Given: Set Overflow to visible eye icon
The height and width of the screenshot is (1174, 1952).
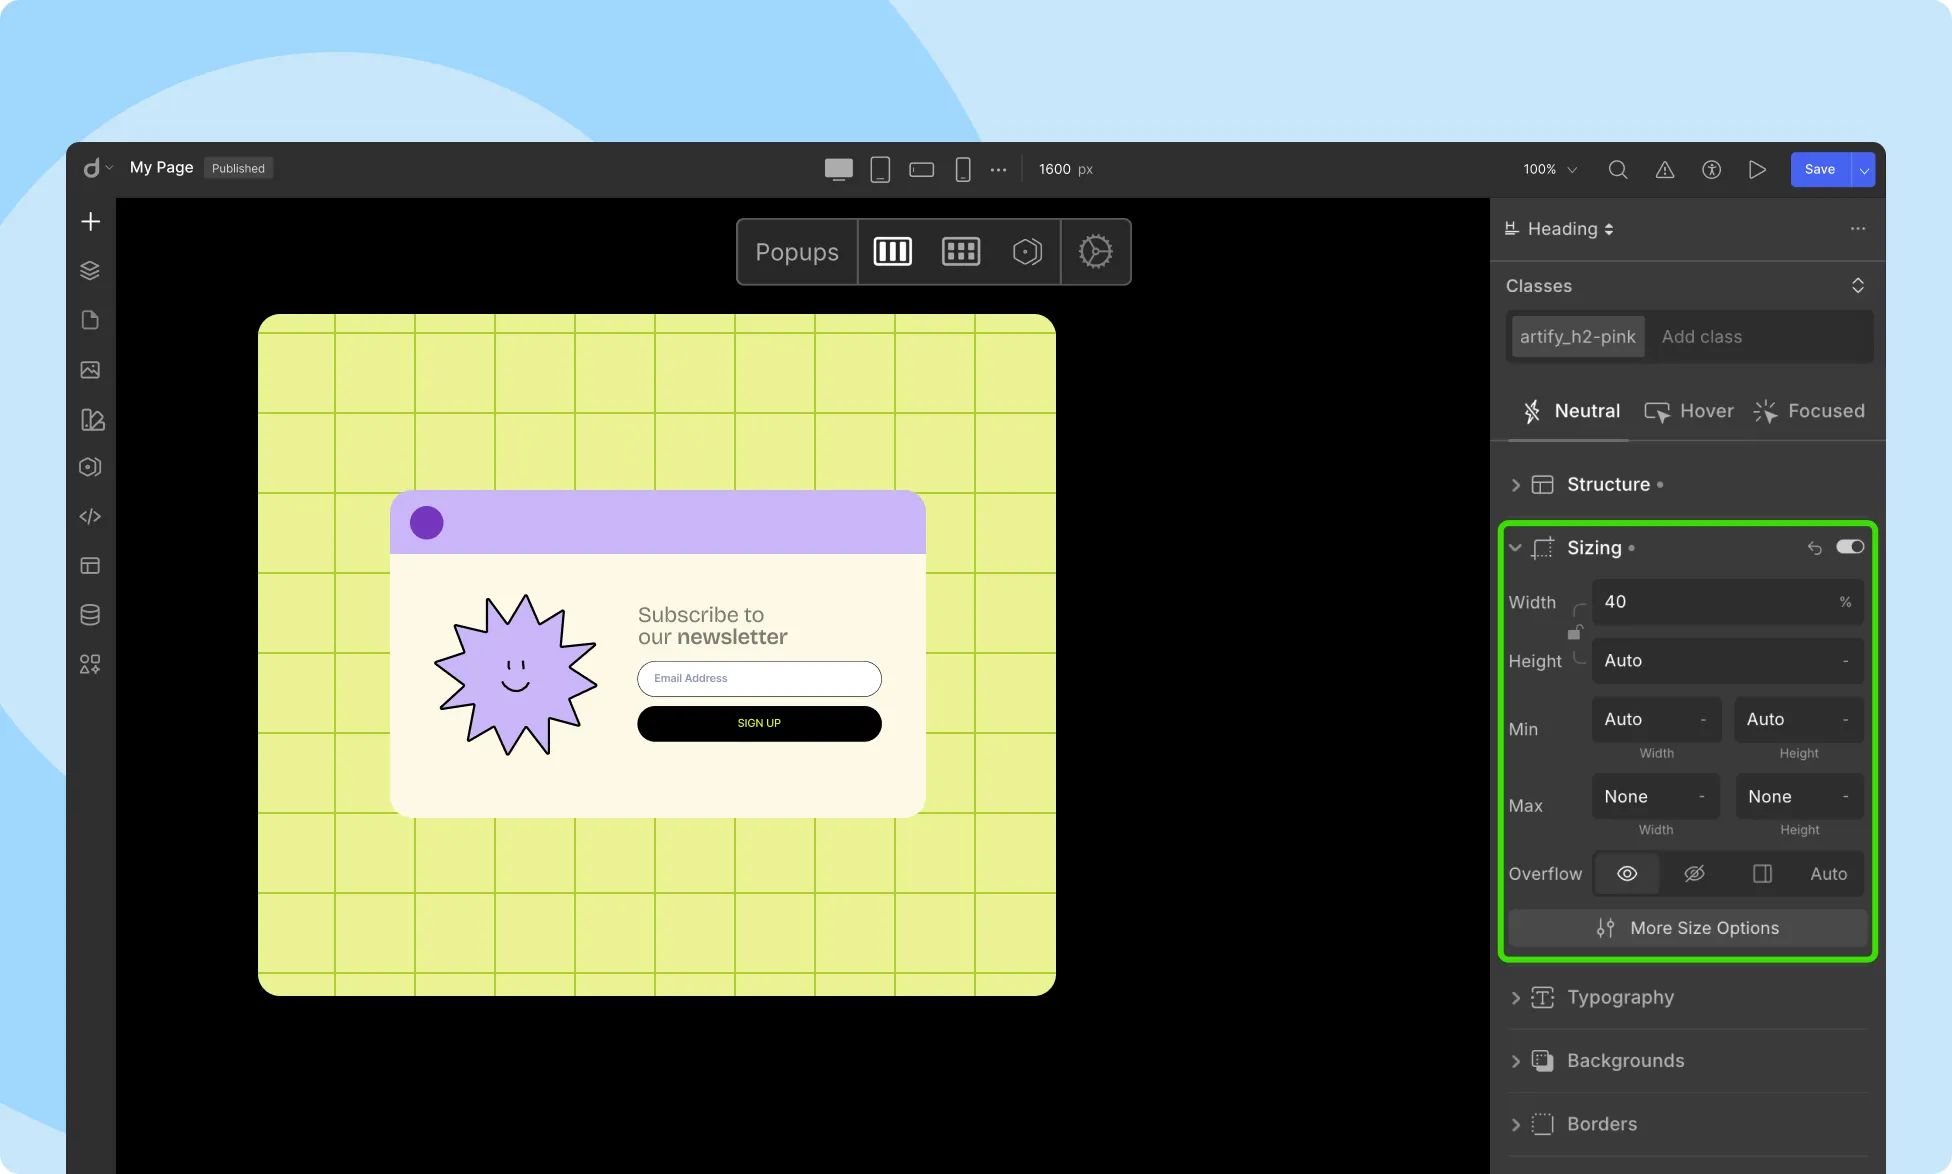Looking at the screenshot, I should coord(1627,874).
